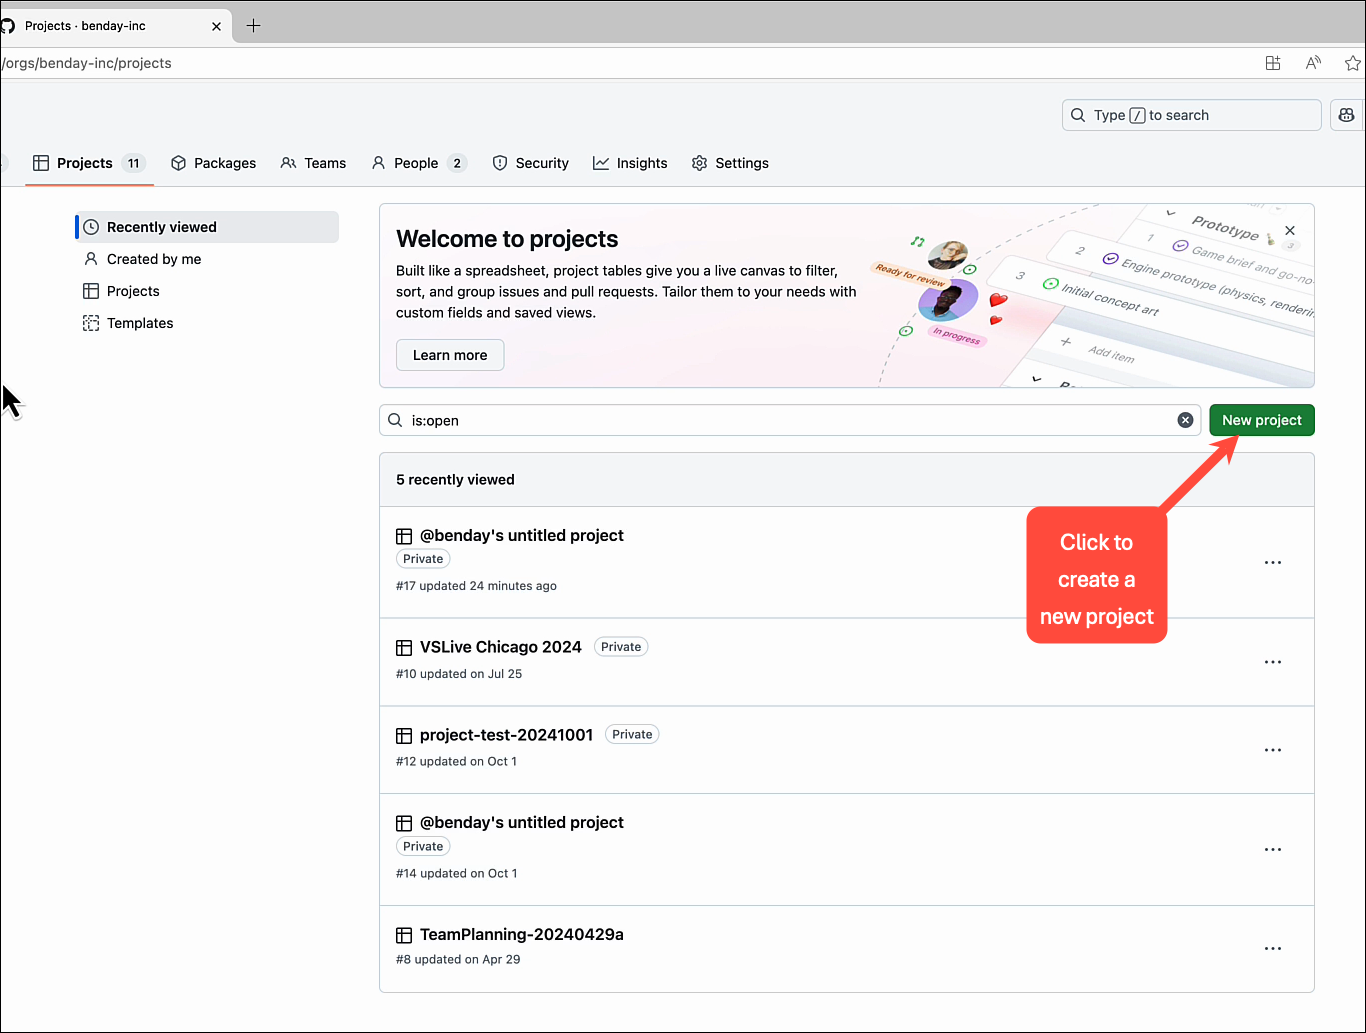Viewport: 1366px width, 1033px height.
Task: Click '#14 updated on Oct 1' text
Action: [x=457, y=874]
